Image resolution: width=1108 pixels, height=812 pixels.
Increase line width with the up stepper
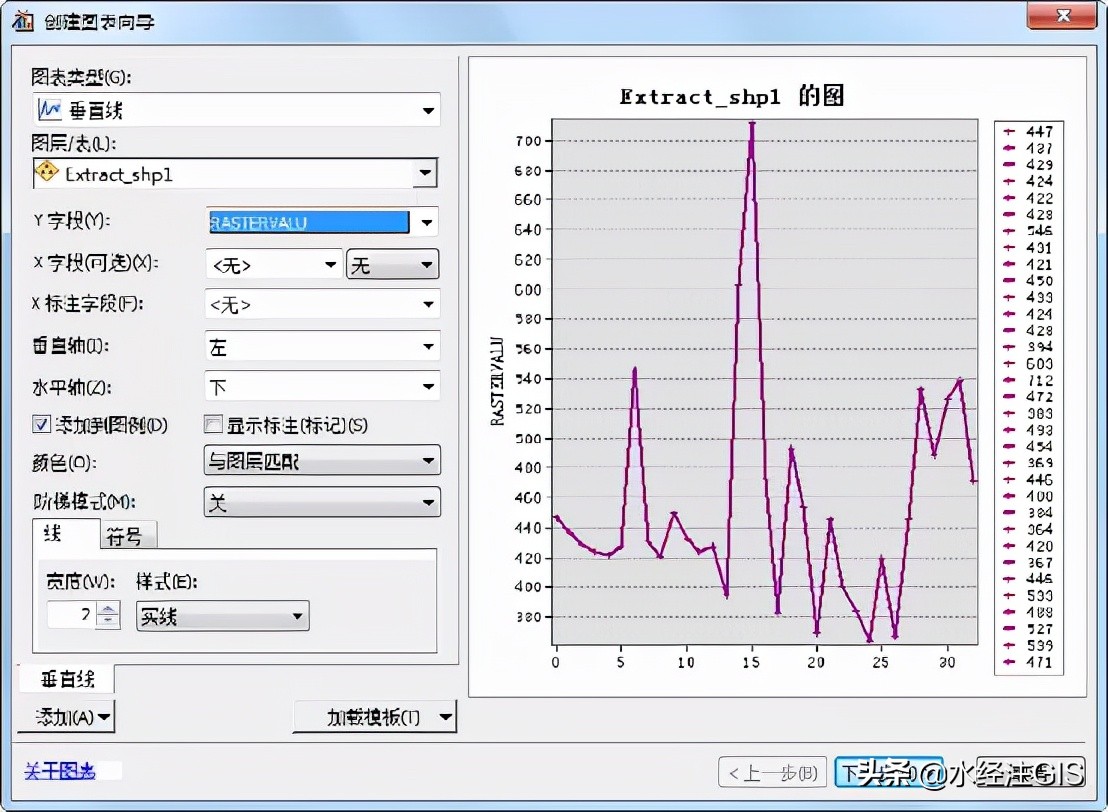107,608
